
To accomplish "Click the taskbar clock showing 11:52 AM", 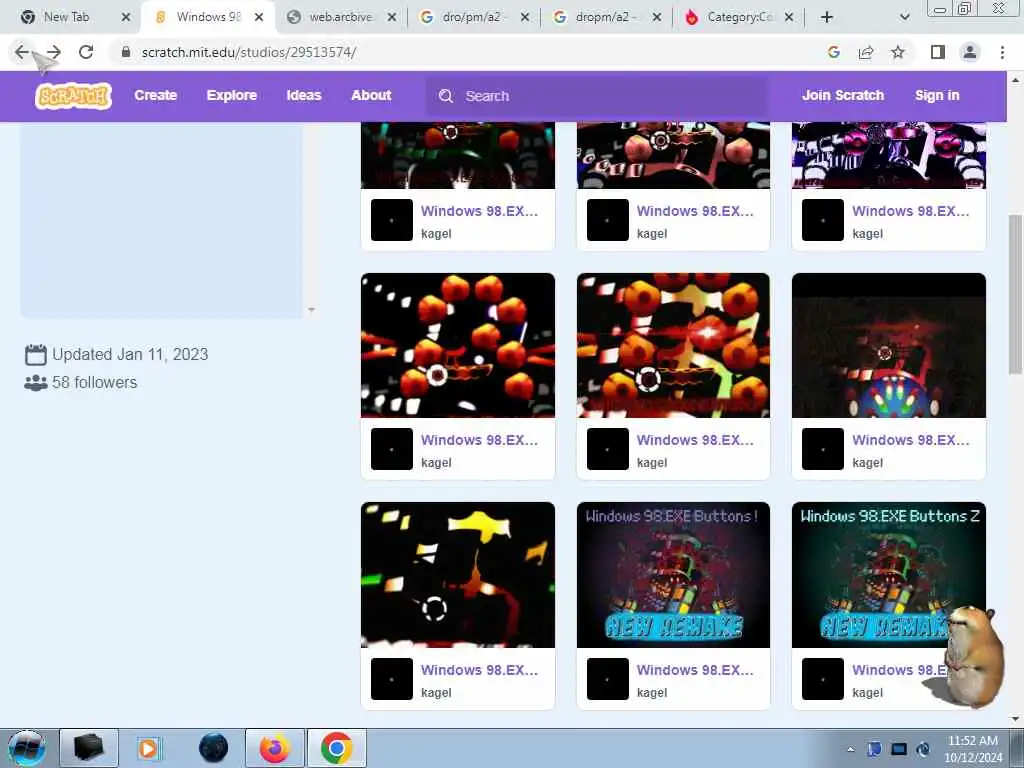I will click(x=973, y=749).
